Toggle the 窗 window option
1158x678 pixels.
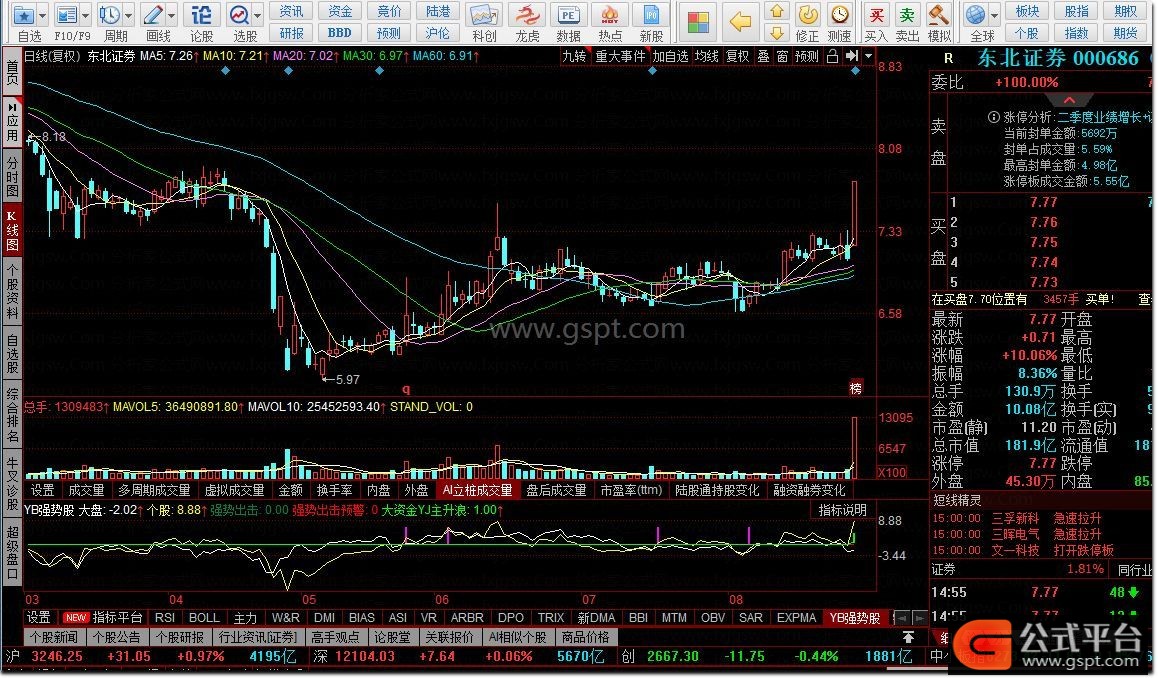click(783, 56)
